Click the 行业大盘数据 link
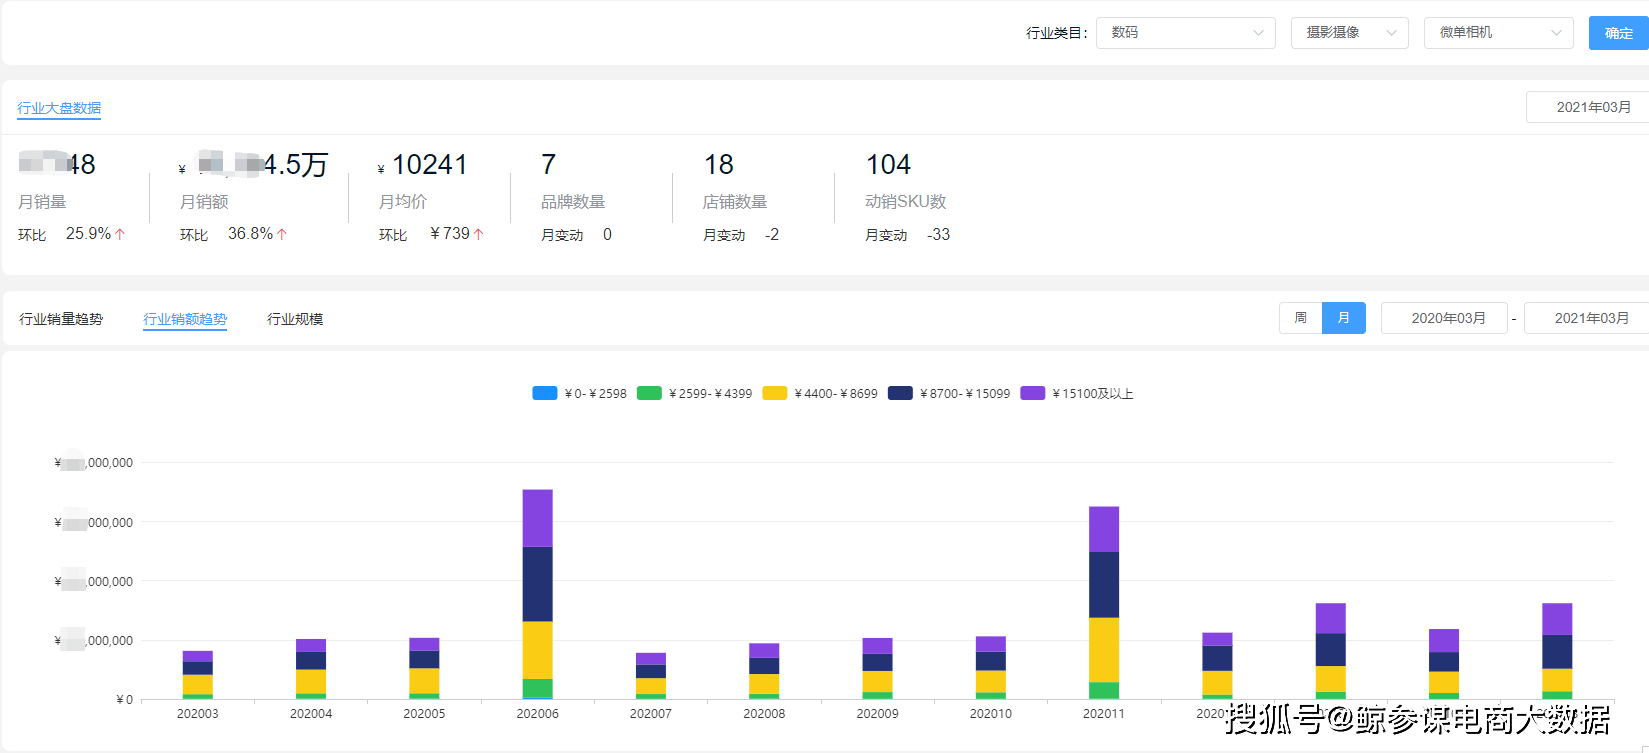The width and height of the screenshot is (1649, 753). point(59,108)
